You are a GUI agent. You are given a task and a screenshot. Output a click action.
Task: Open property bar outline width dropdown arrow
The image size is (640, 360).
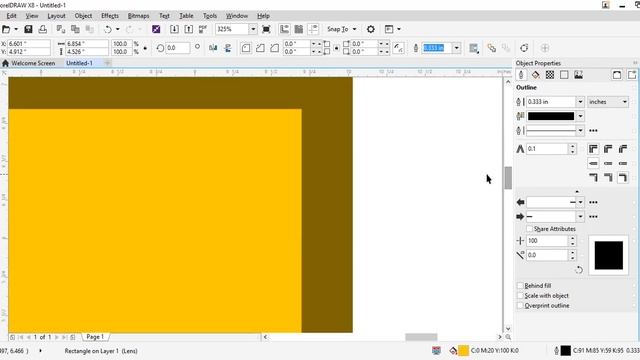(x=456, y=48)
